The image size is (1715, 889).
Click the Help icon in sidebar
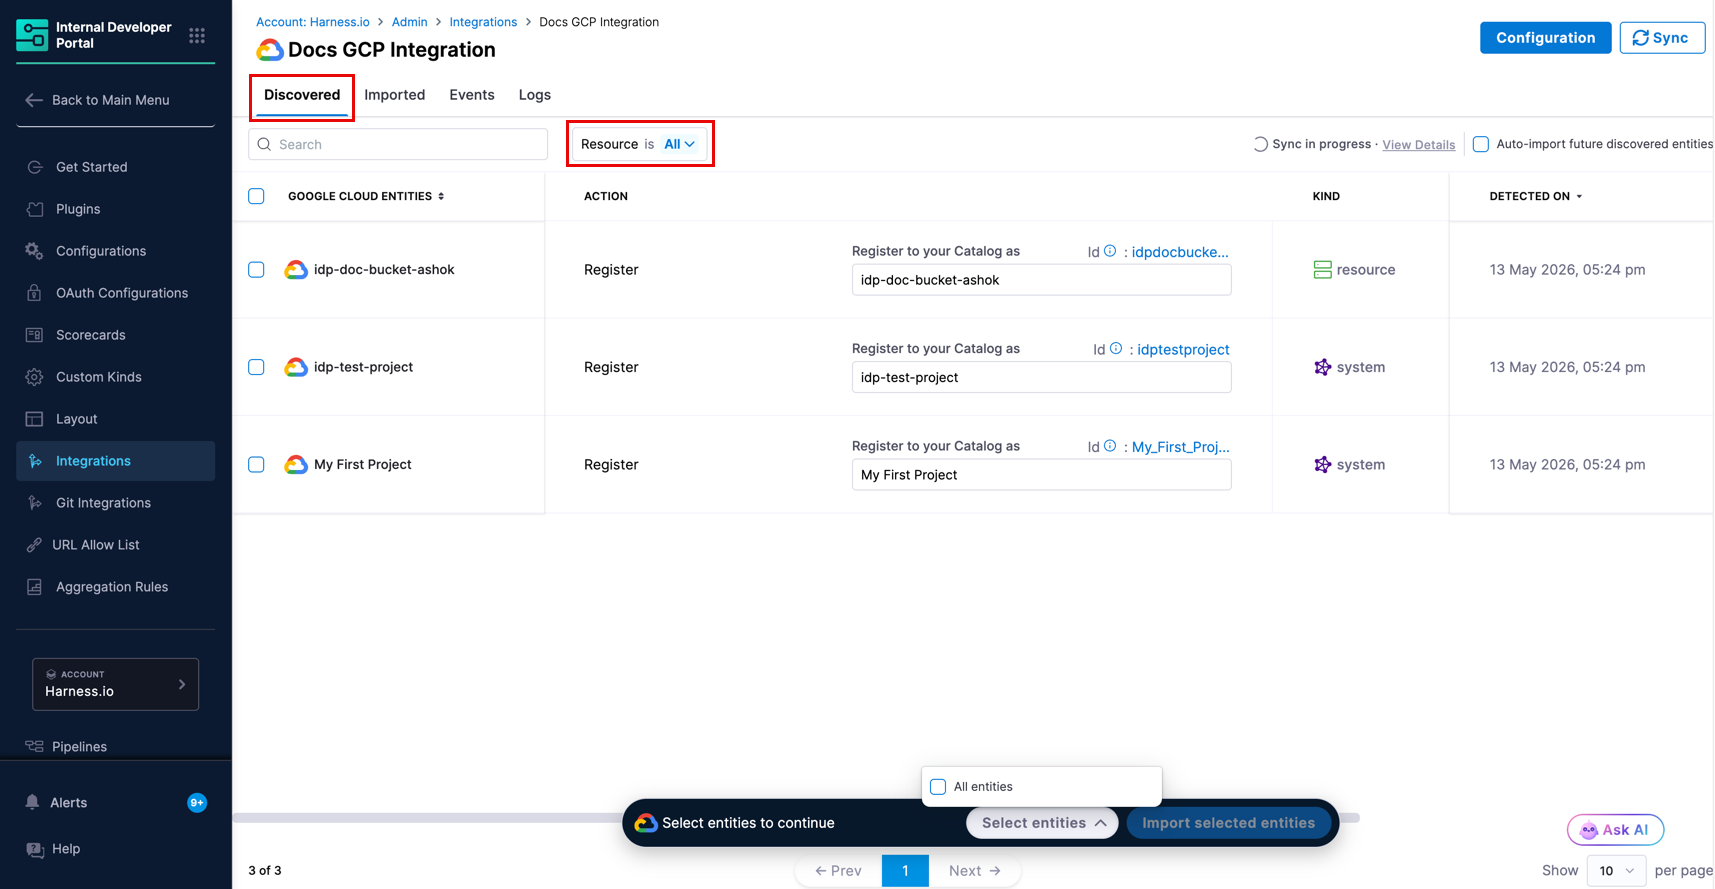[x=35, y=849]
